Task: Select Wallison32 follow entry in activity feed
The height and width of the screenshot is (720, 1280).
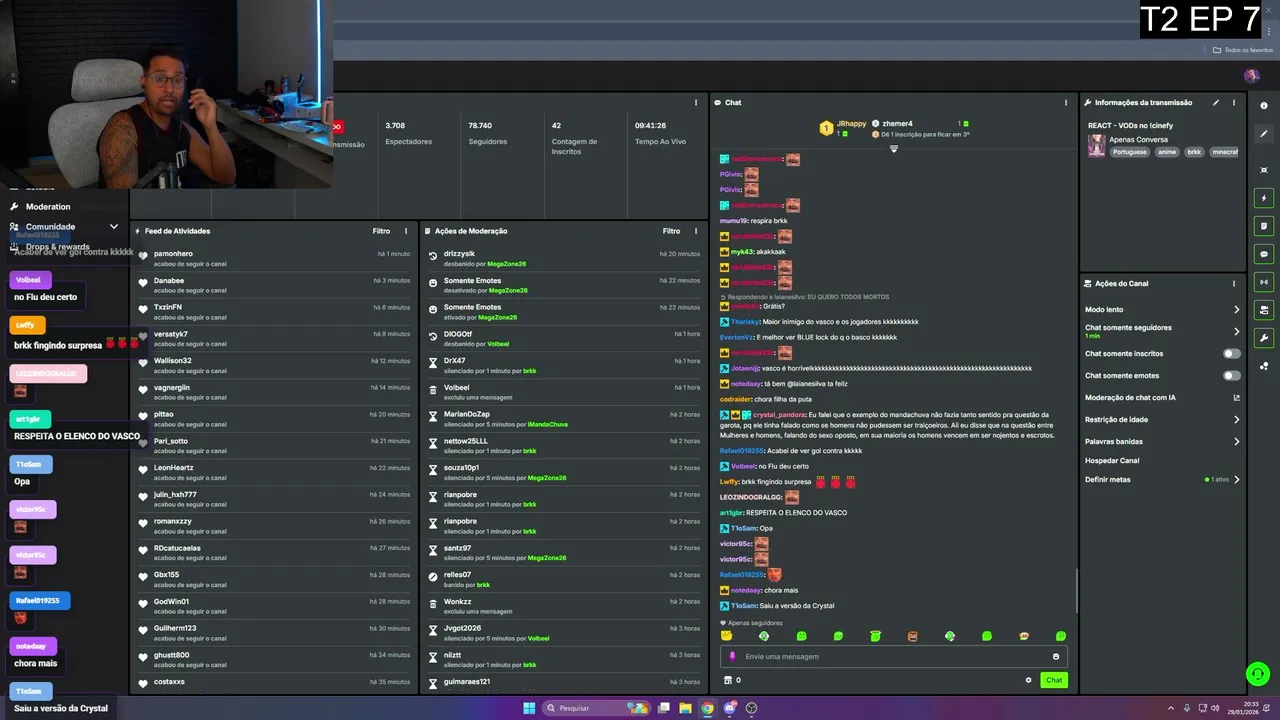Action: point(272,365)
